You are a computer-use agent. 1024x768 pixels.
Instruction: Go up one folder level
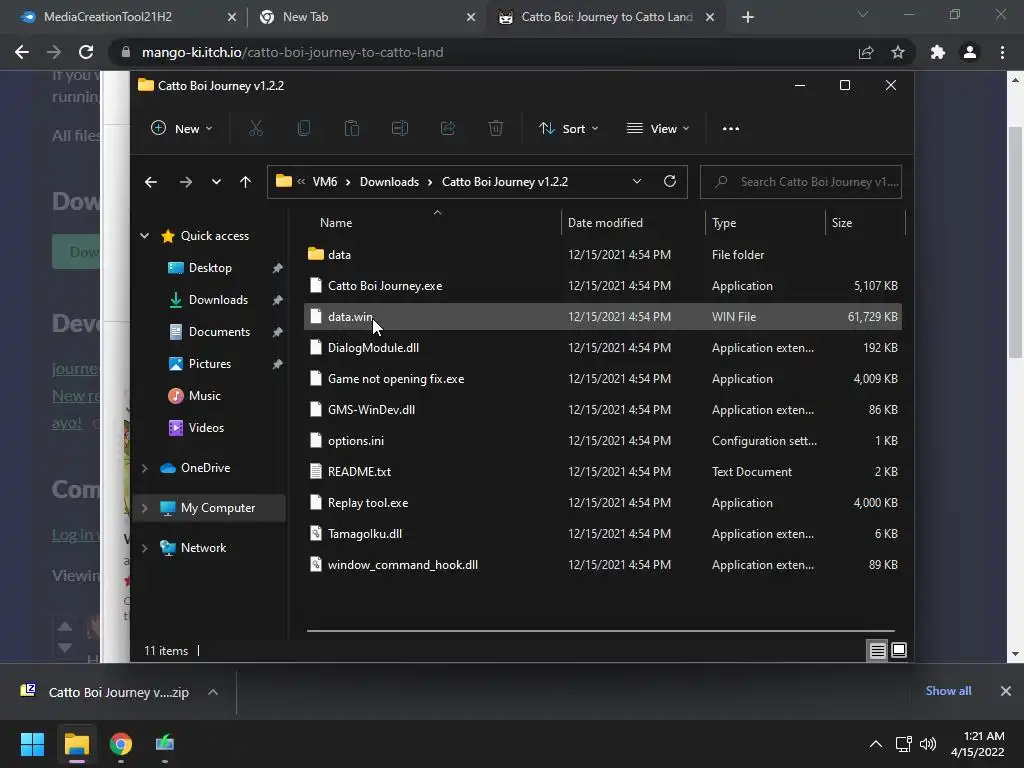point(246,182)
